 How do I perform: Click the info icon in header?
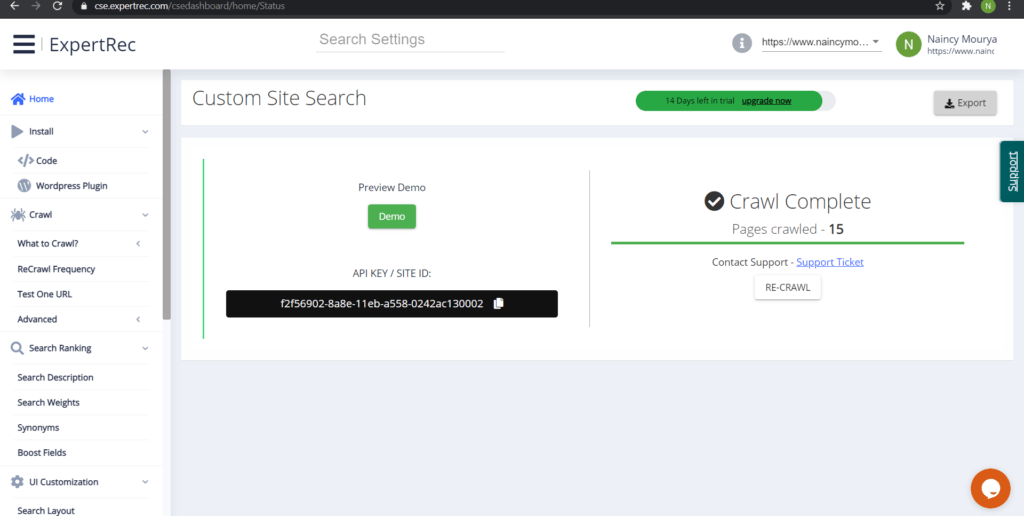pos(742,43)
